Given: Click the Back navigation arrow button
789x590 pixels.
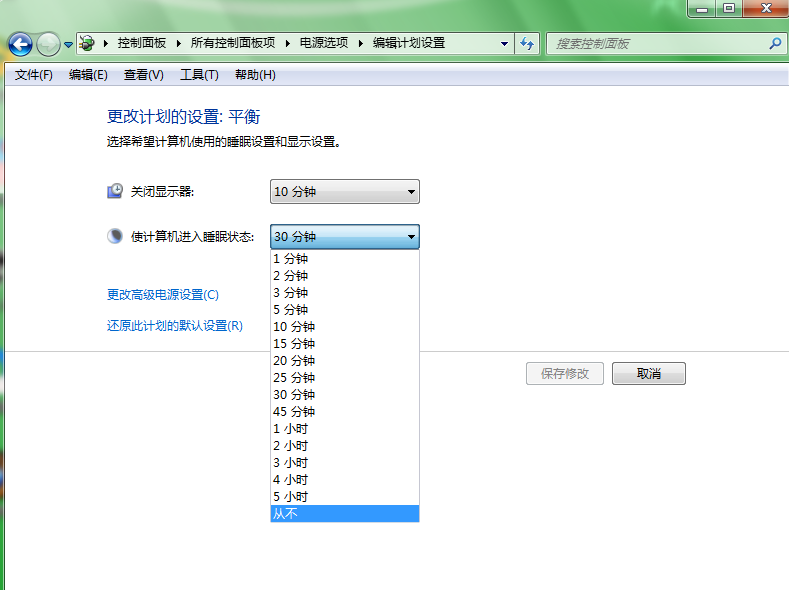Looking at the screenshot, I should 20,44.
